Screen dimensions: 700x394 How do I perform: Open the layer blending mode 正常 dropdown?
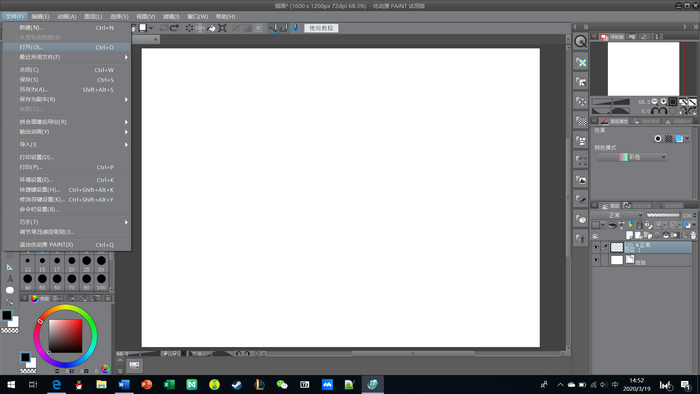click(x=618, y=215)
